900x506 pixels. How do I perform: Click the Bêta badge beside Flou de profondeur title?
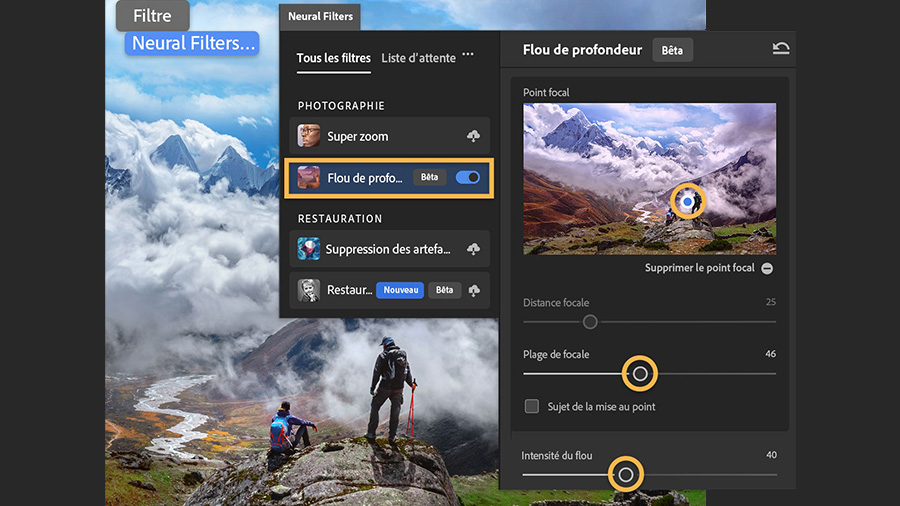(672, 50)
